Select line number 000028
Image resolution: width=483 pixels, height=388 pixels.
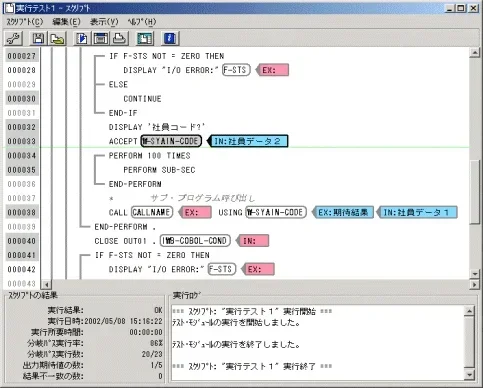tap(22, 70)
